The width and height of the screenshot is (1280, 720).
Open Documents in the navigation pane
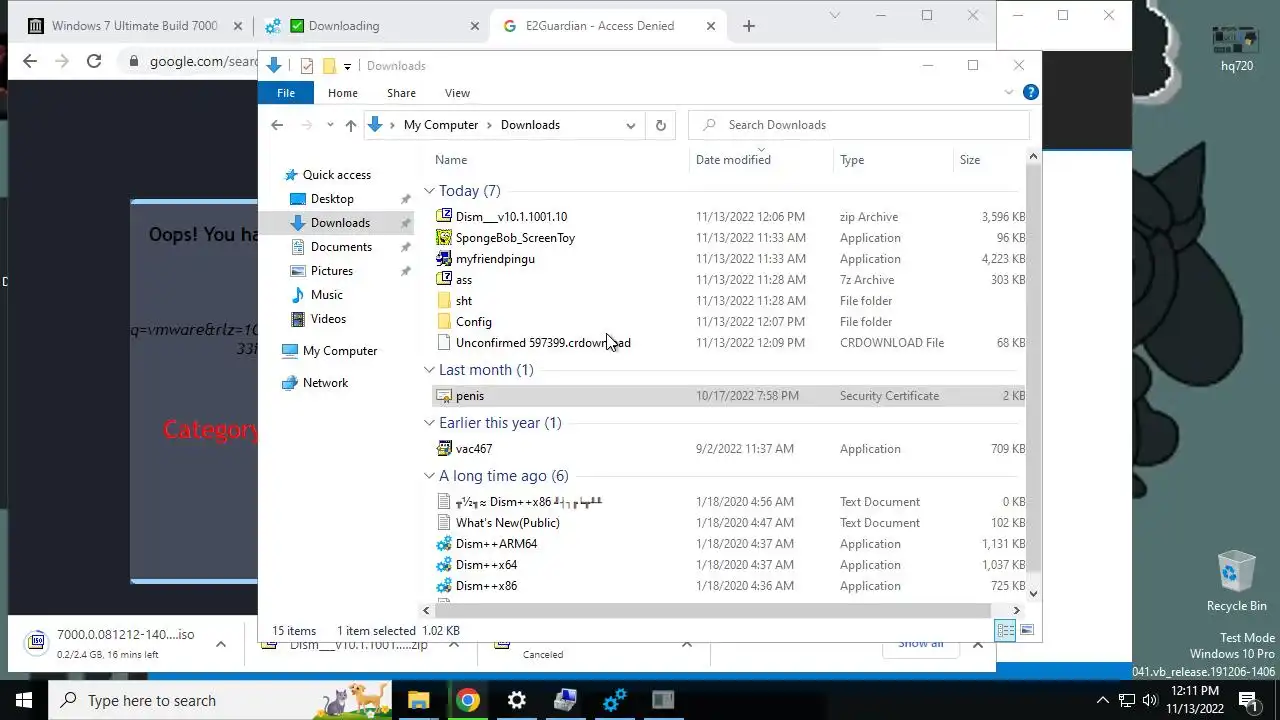341,247
